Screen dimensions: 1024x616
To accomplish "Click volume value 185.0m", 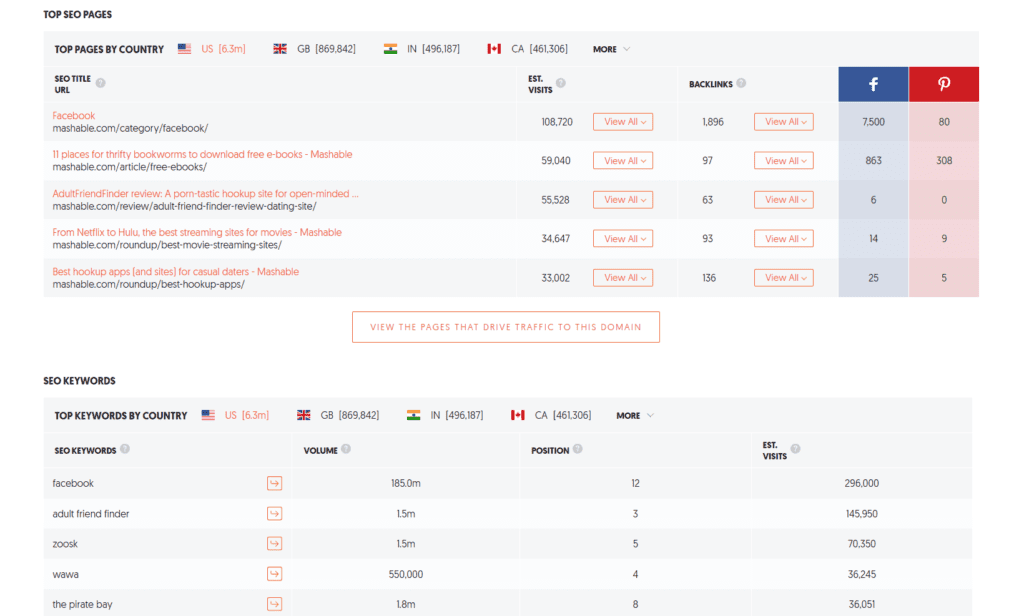I will pos(406,483).
